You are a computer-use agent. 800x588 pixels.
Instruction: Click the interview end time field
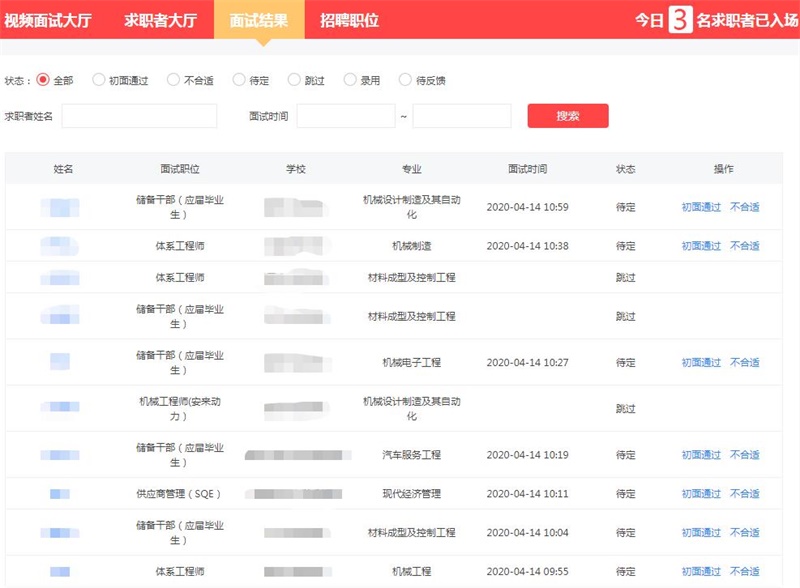461,116
